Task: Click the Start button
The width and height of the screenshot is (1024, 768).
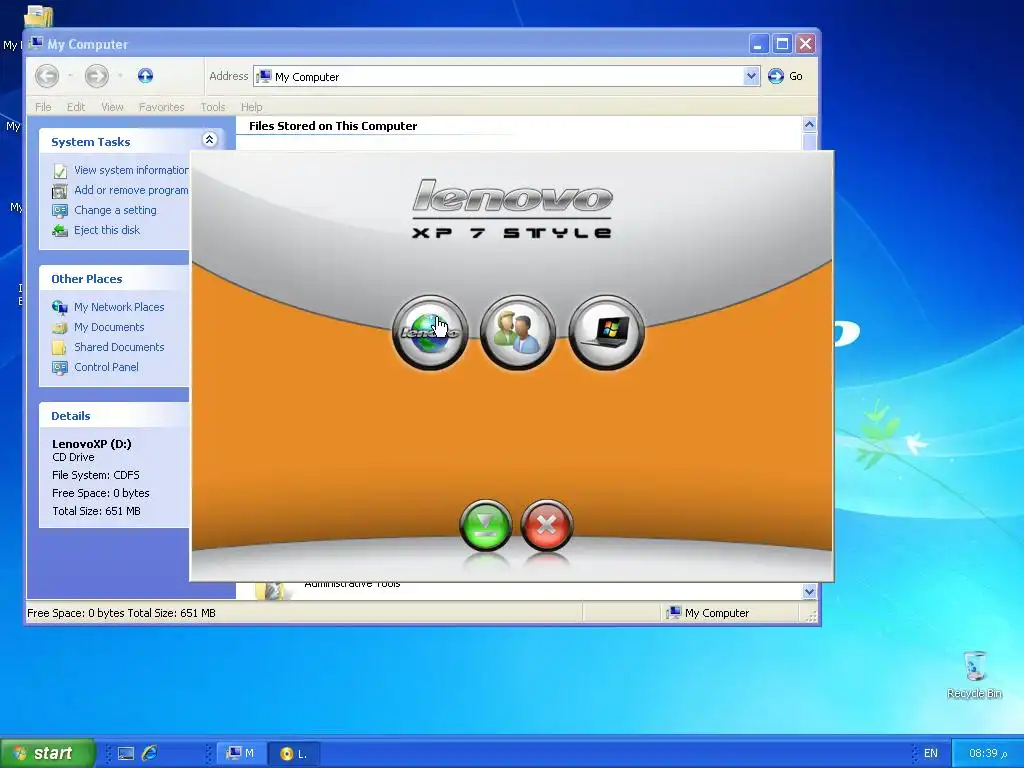Action: [47, 753]
